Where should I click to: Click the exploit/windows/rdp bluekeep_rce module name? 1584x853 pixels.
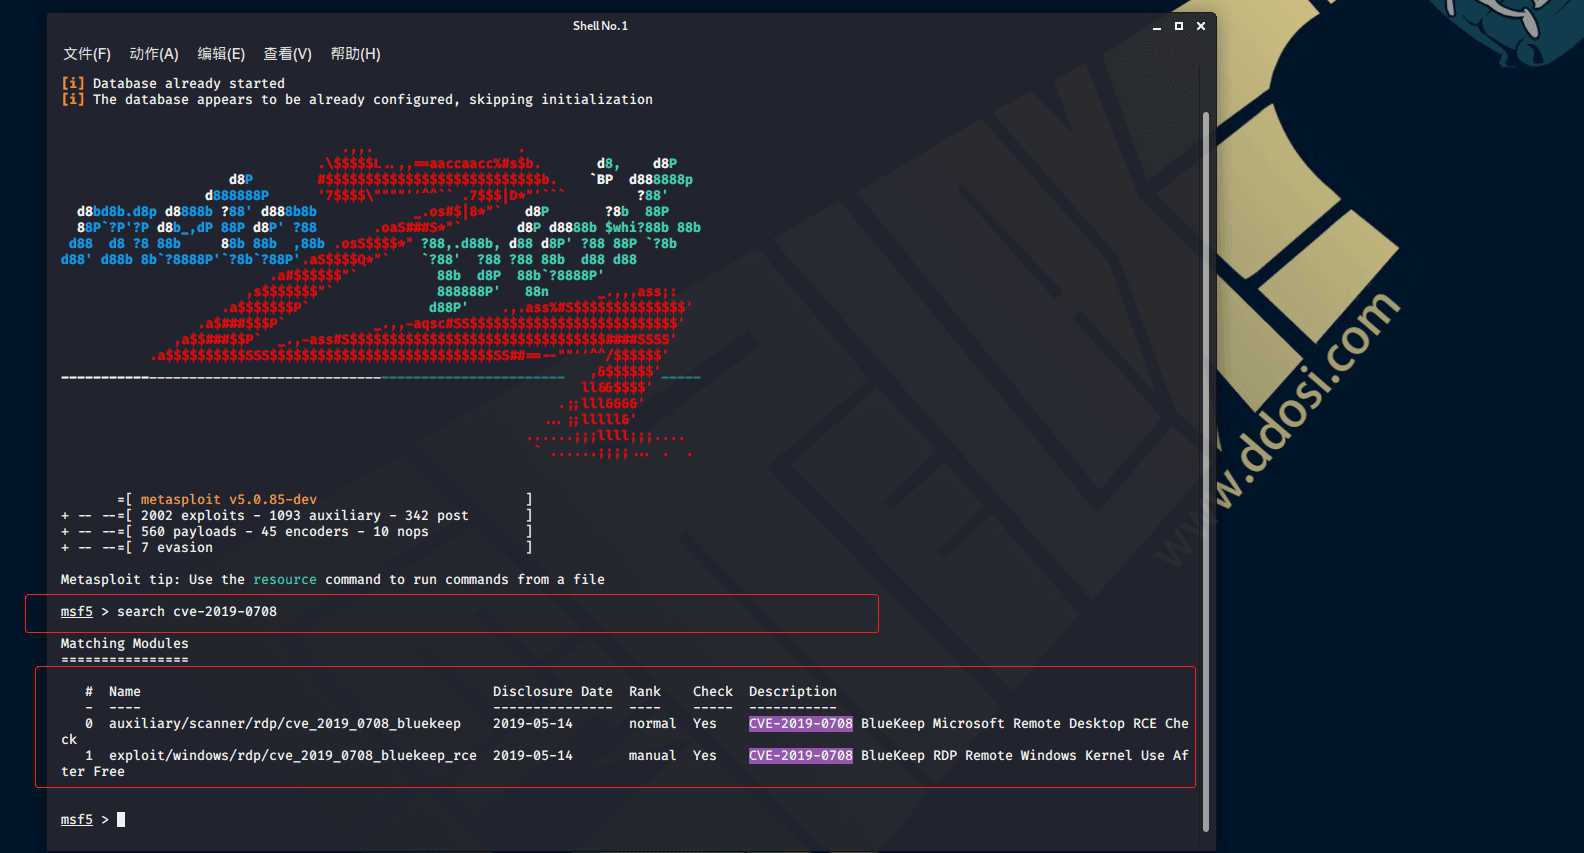coord(293,756)
